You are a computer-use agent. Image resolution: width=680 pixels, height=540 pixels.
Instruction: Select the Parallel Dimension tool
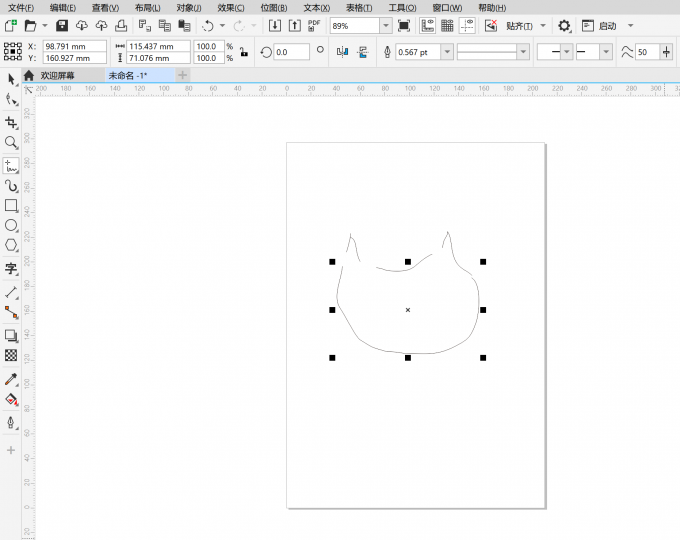11,292
